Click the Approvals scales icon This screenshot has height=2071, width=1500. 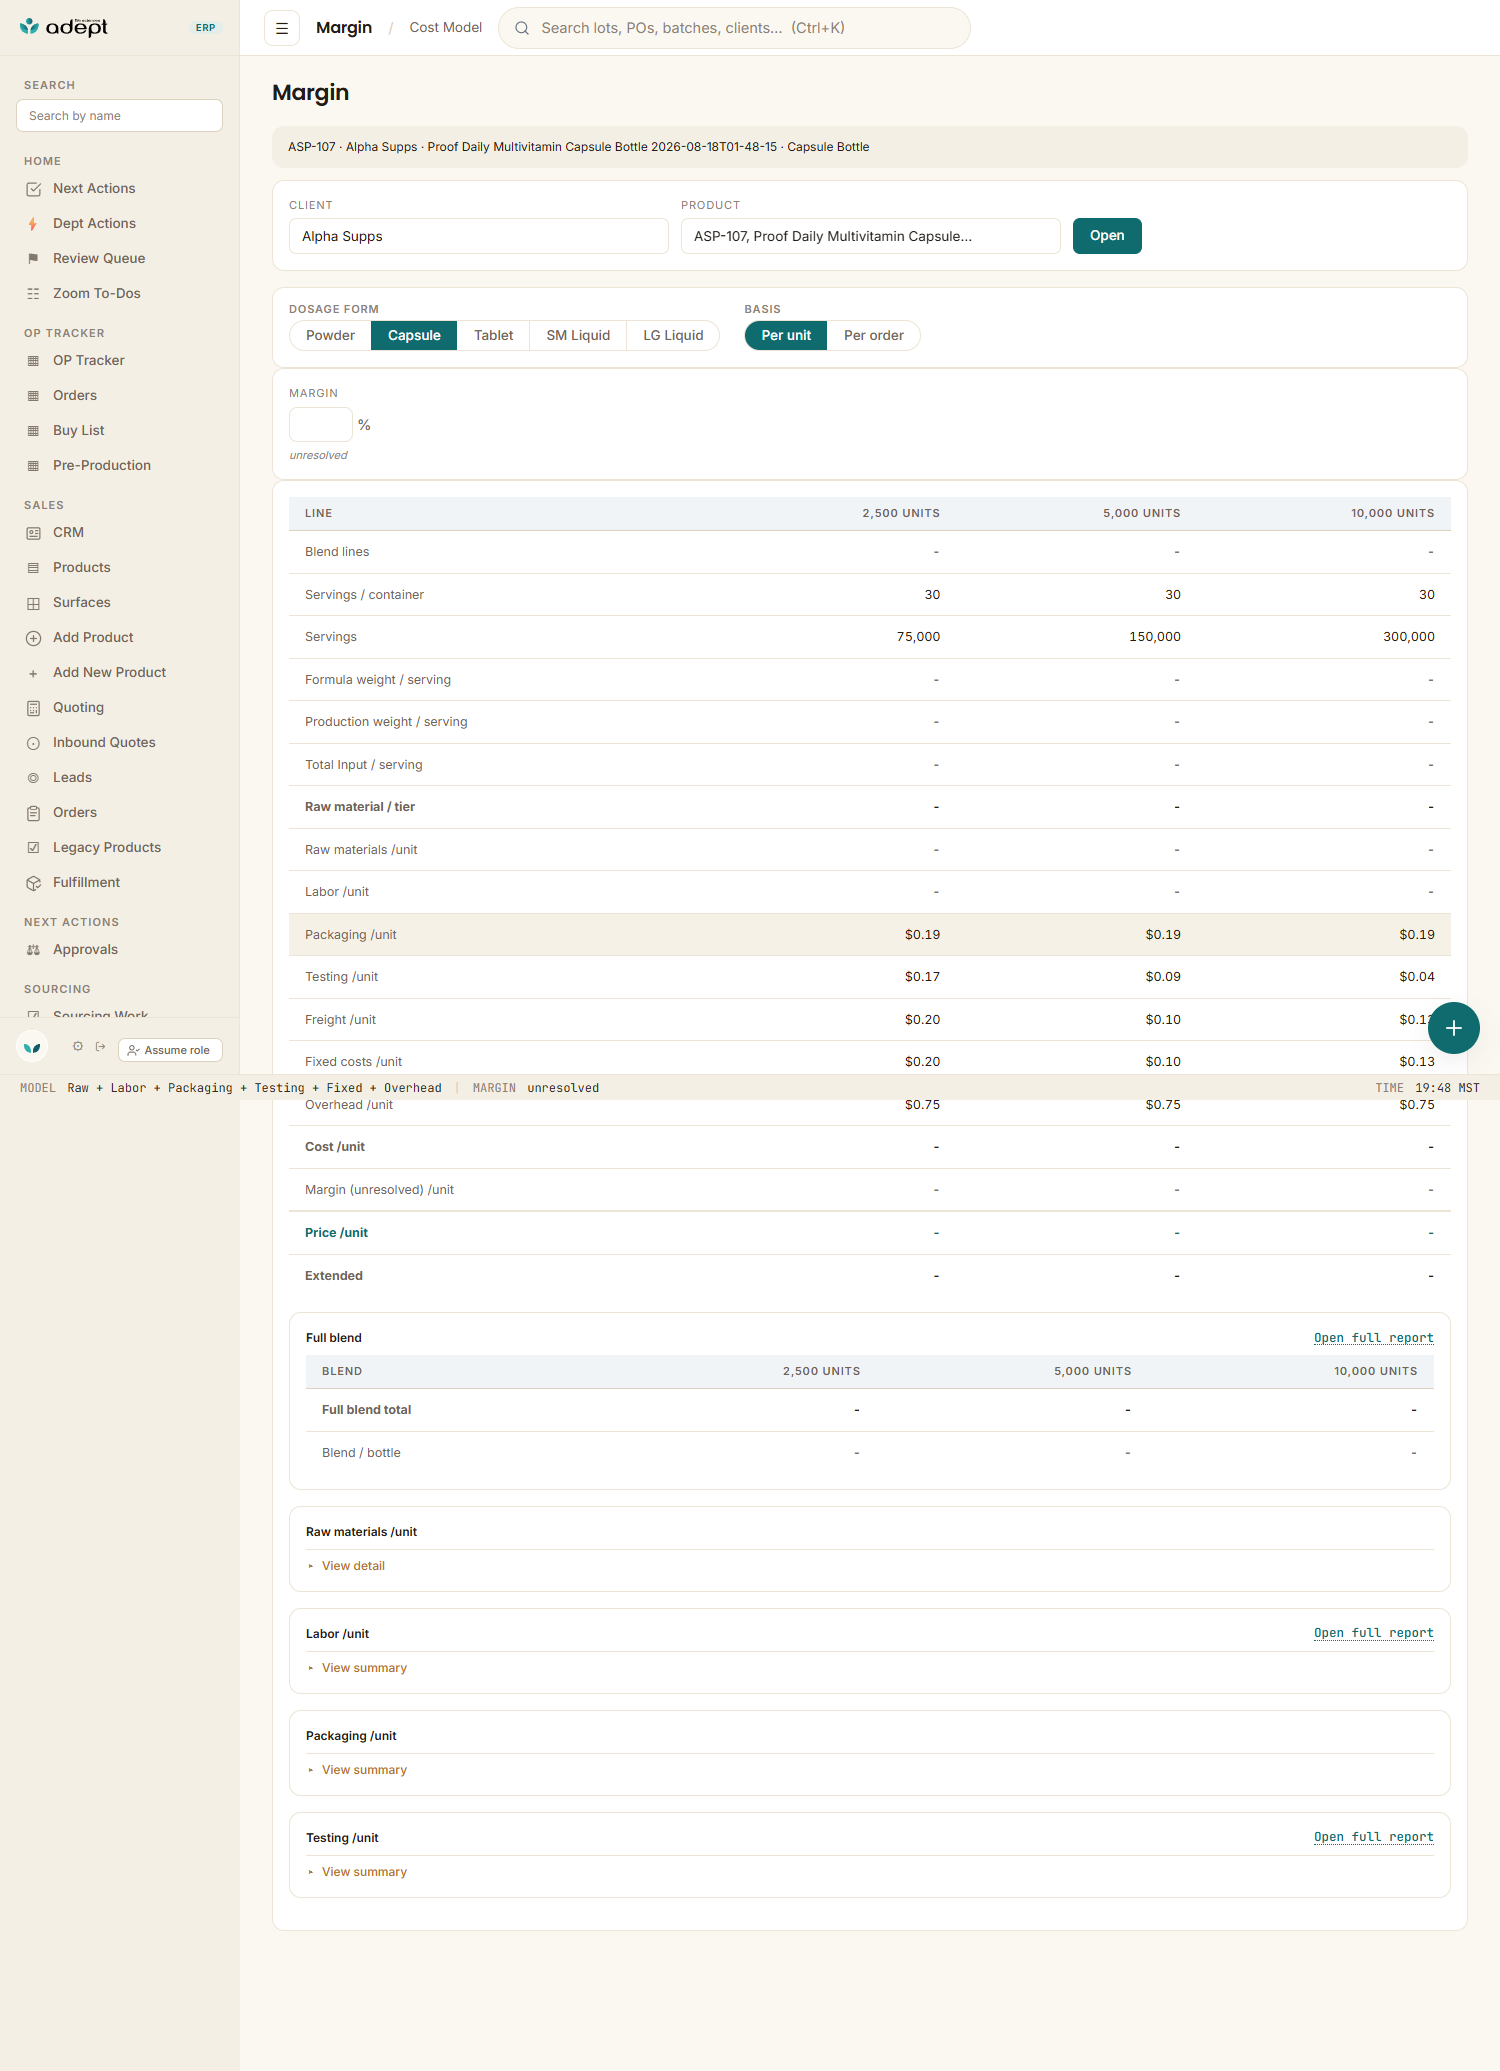33,950
